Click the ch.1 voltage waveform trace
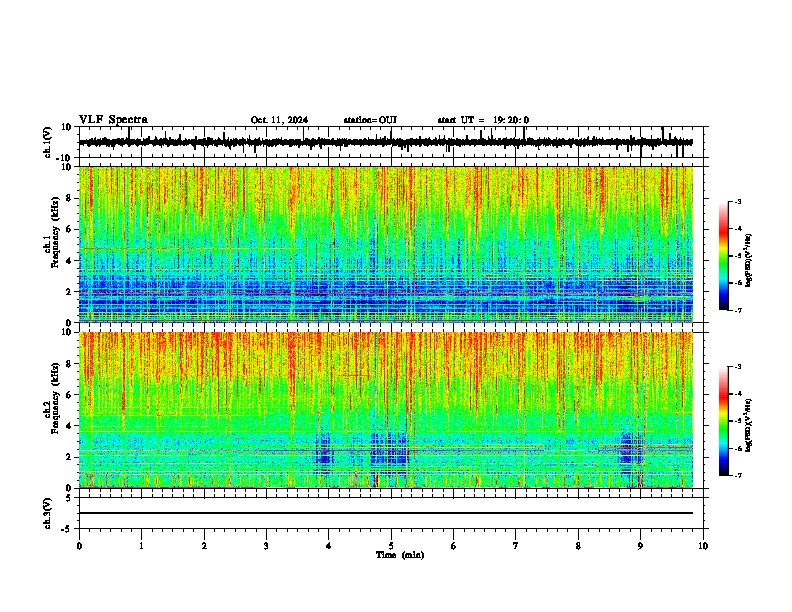792x612 pixels. pyautogui.click(x=385, y=142)
